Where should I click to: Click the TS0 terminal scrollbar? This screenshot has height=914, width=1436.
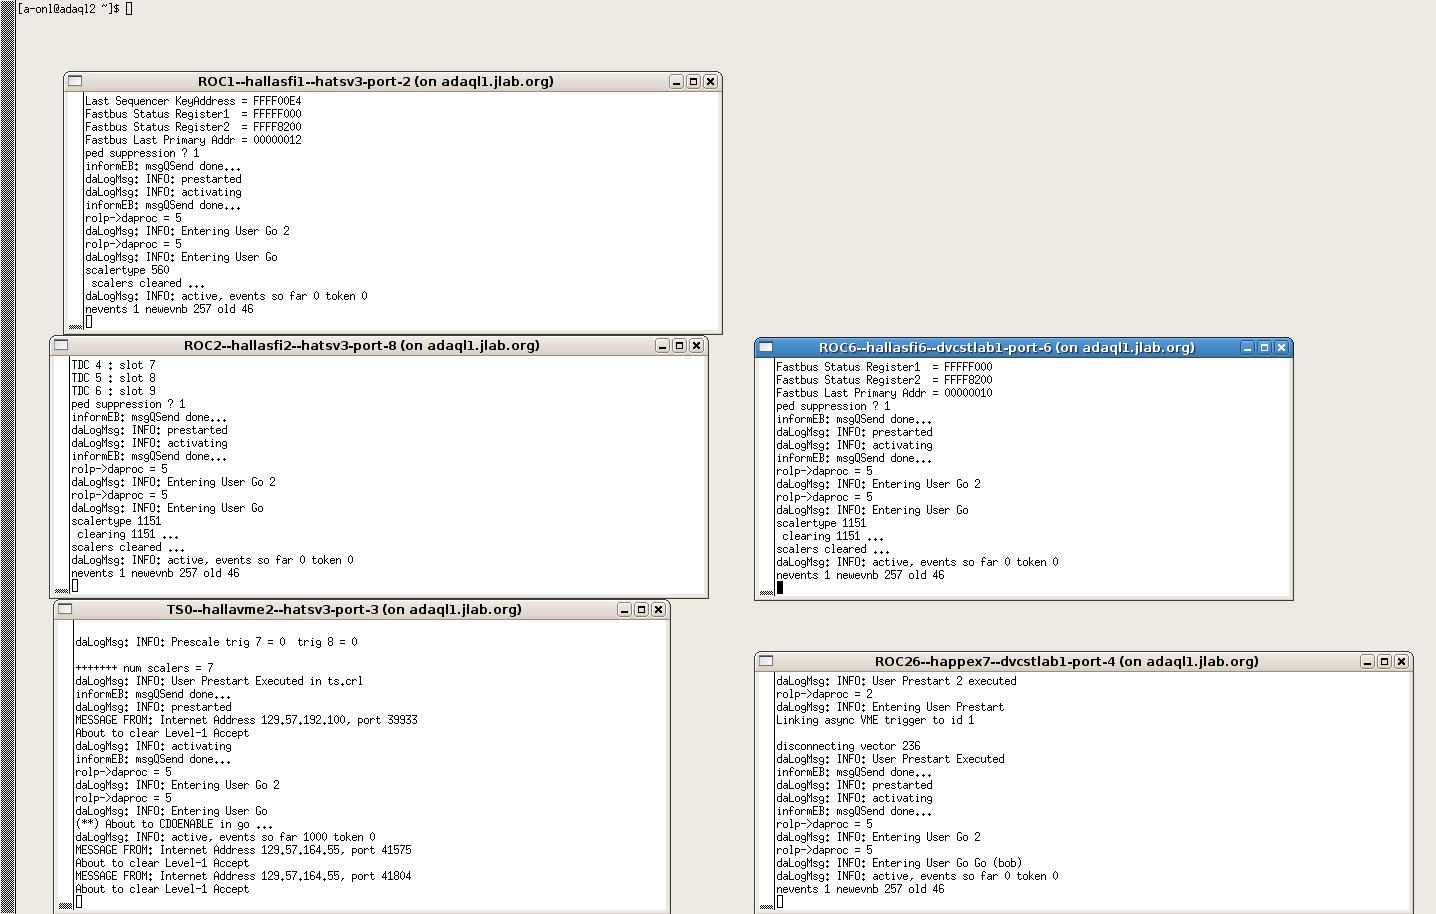65,765
